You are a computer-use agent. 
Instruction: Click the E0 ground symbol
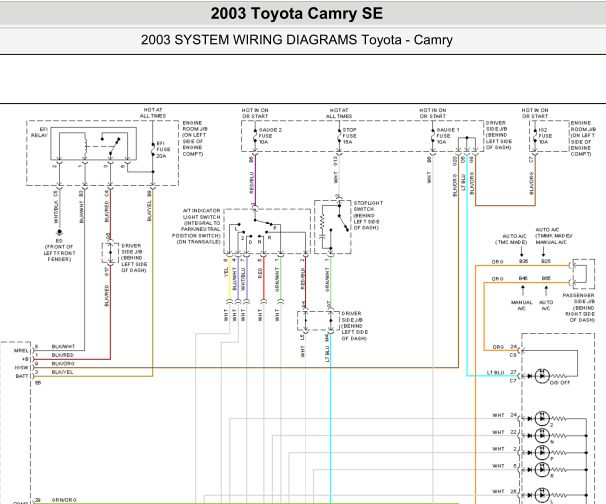[x=59, y=233]
